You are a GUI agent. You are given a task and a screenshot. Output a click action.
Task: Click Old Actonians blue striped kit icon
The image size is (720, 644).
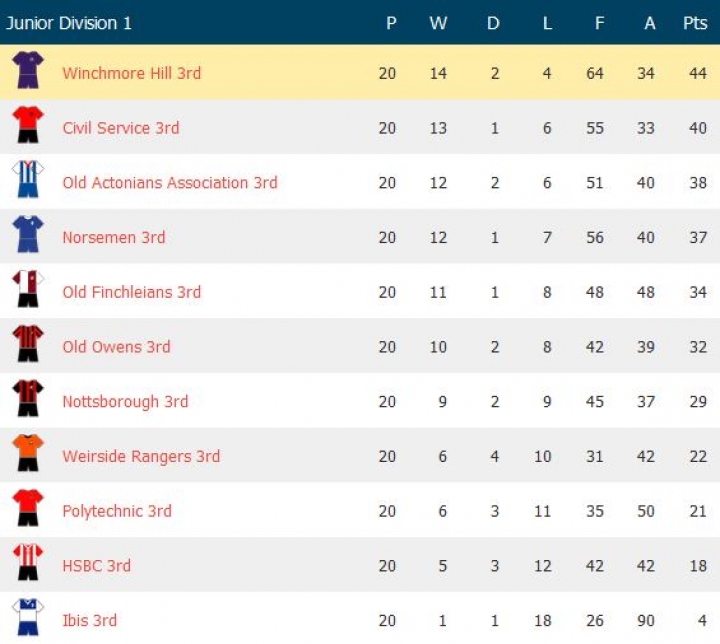tap(27, 180)
